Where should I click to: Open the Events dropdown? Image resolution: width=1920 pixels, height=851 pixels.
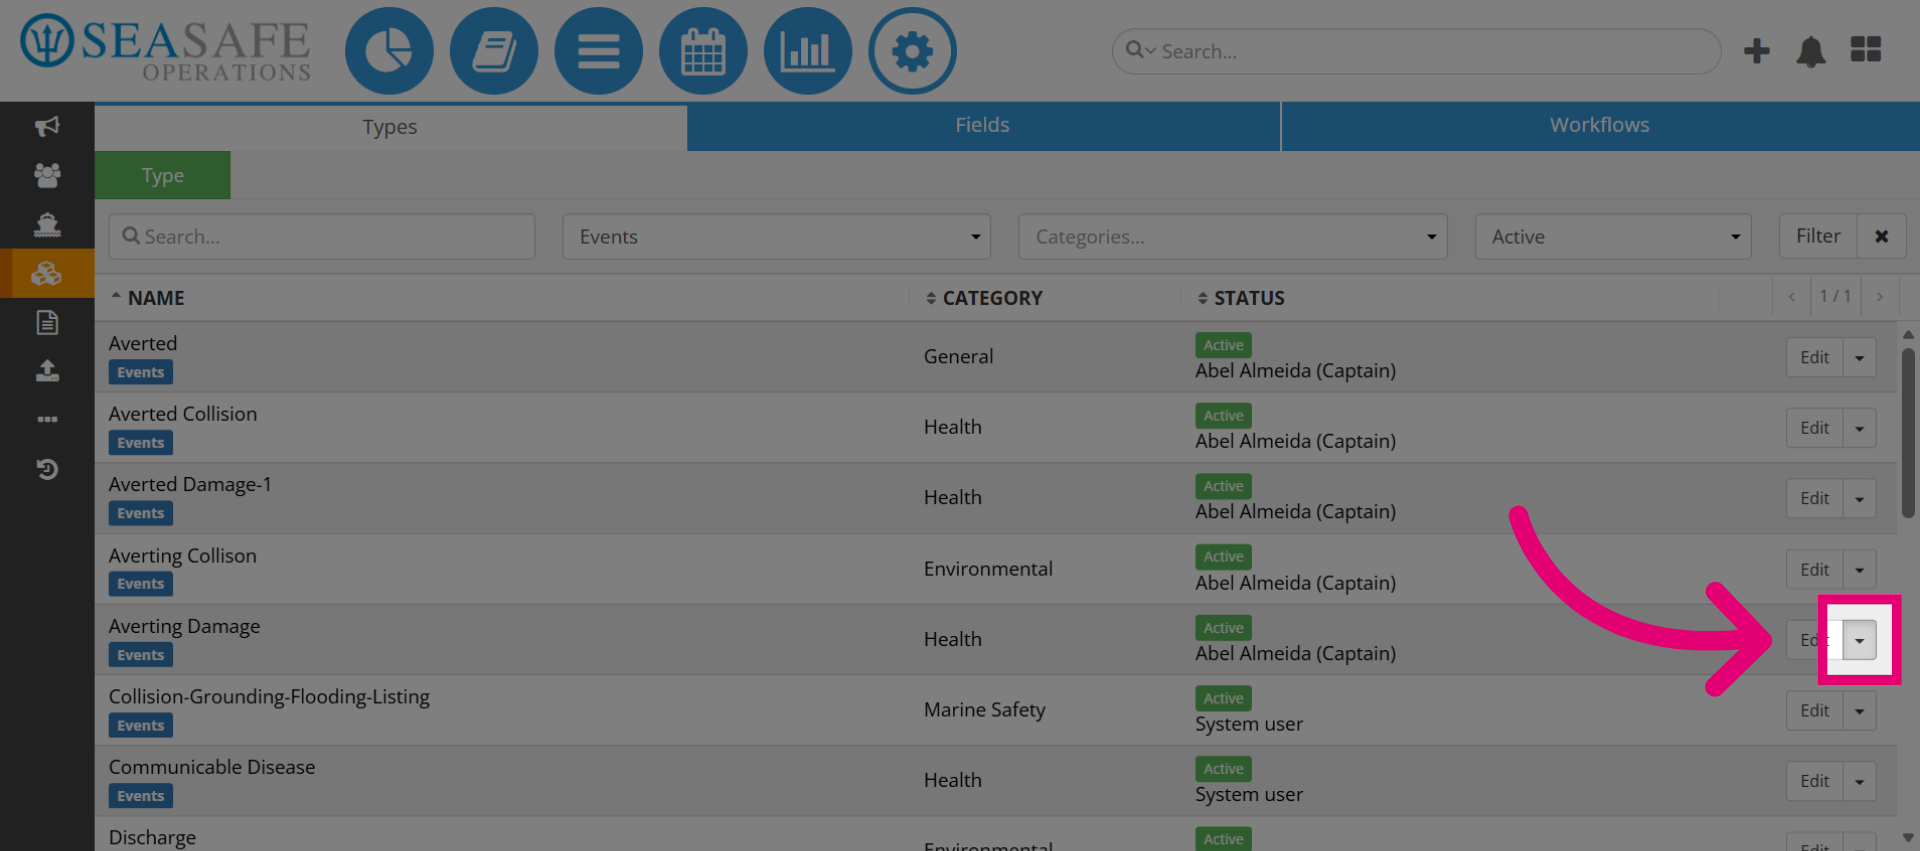tap(776, 236)
